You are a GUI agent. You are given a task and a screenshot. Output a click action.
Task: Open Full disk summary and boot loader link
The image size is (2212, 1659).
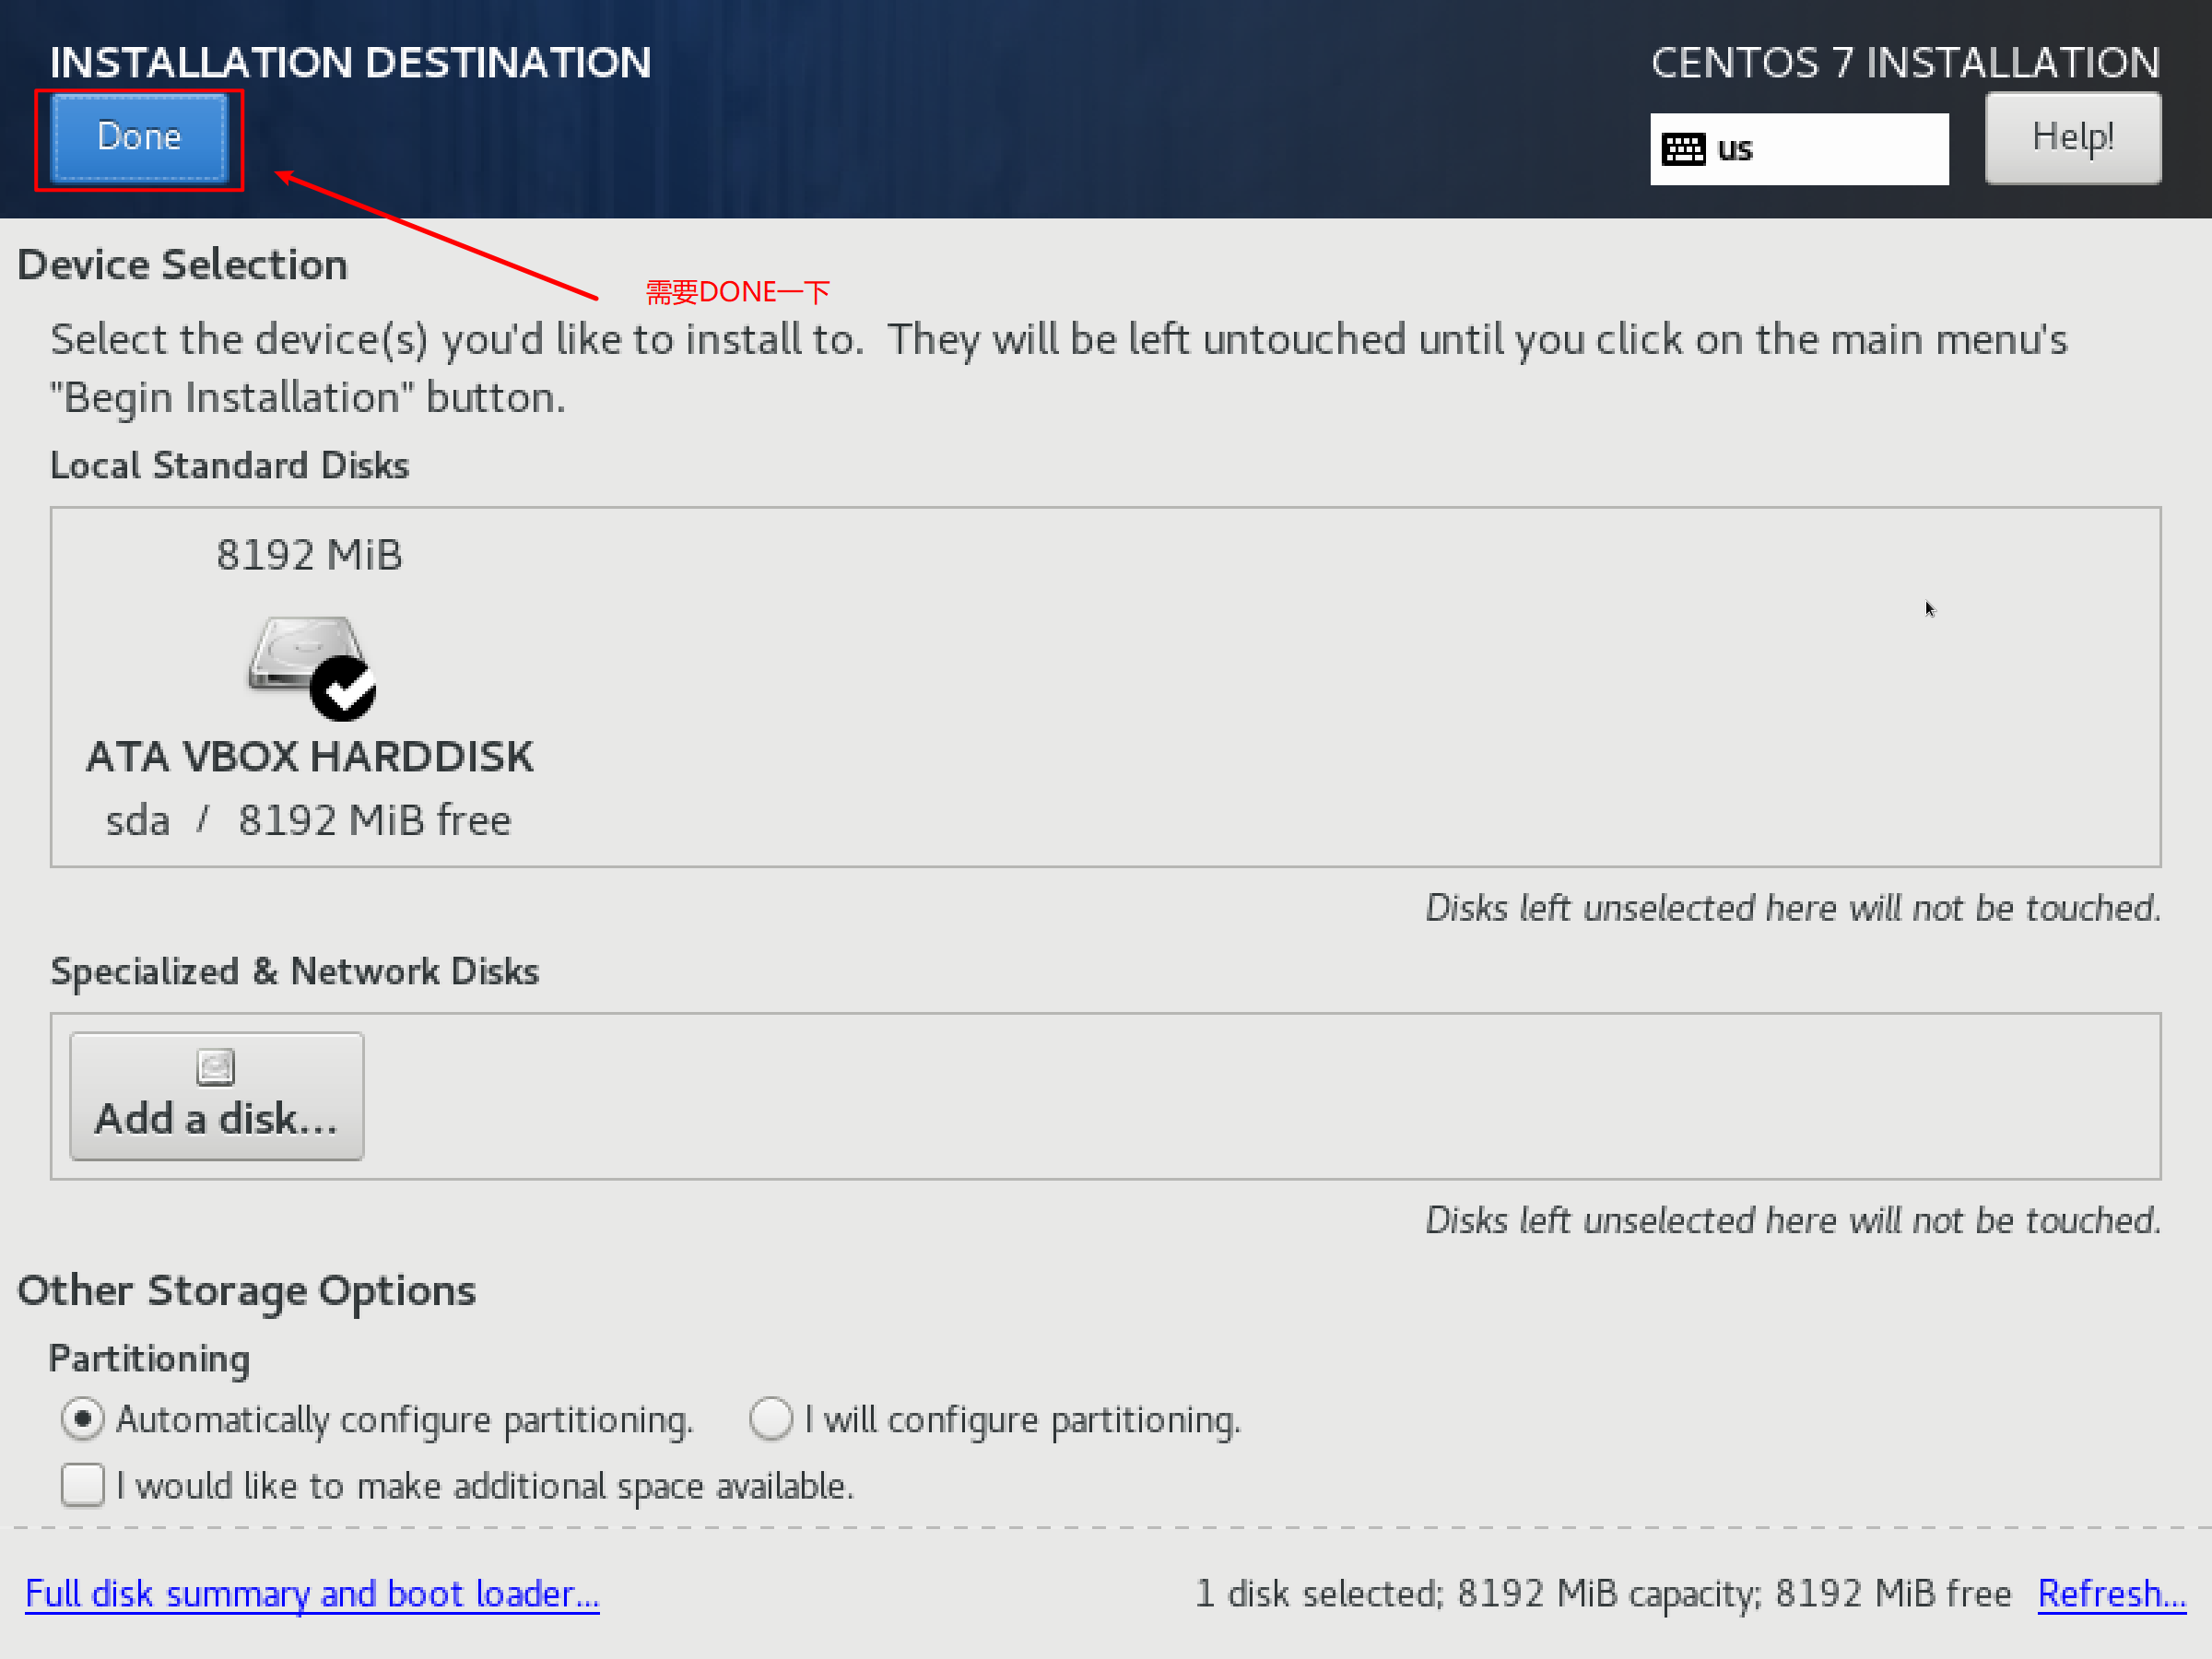tap(312, 1593)
